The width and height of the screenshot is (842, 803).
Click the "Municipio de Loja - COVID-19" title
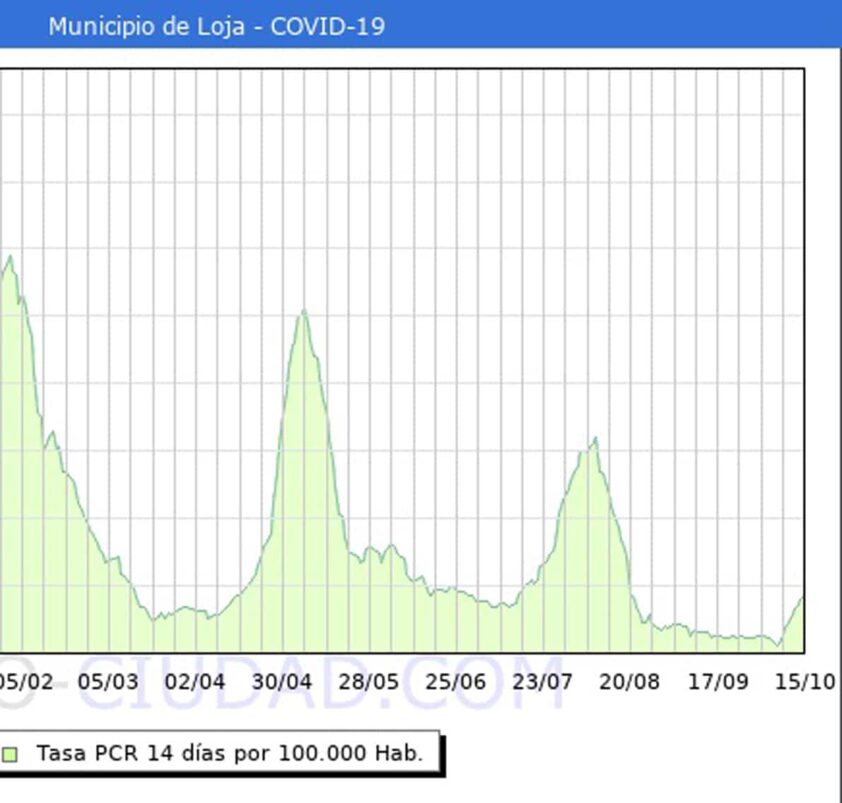(216, 26)
